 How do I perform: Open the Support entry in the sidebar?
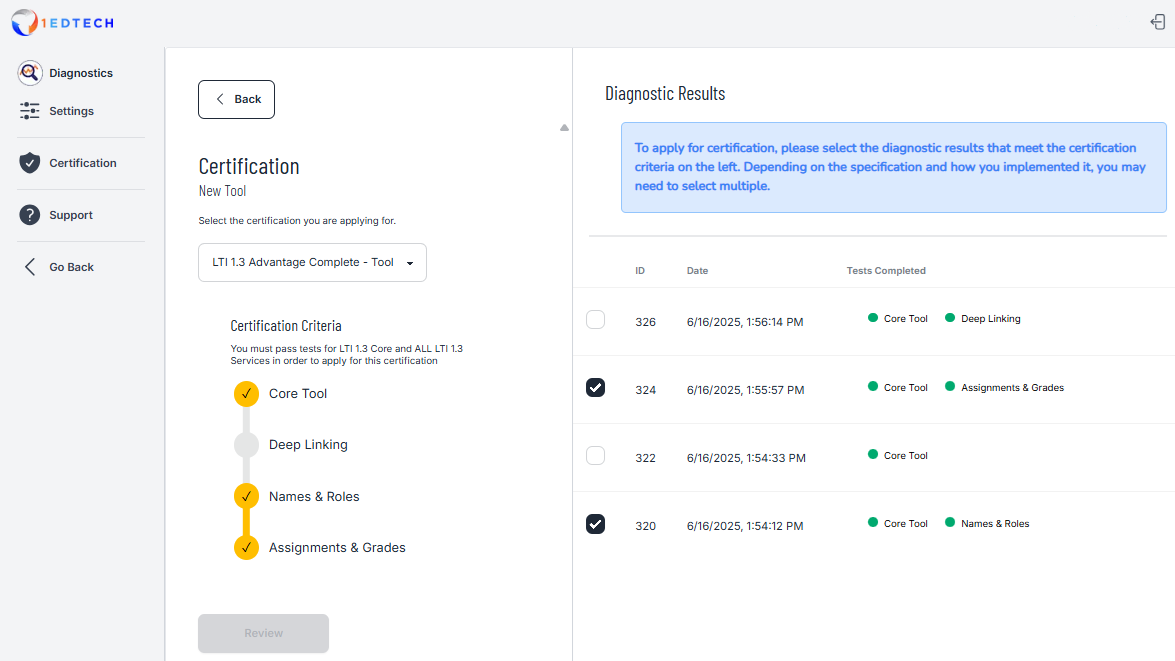tap(70, 214)
